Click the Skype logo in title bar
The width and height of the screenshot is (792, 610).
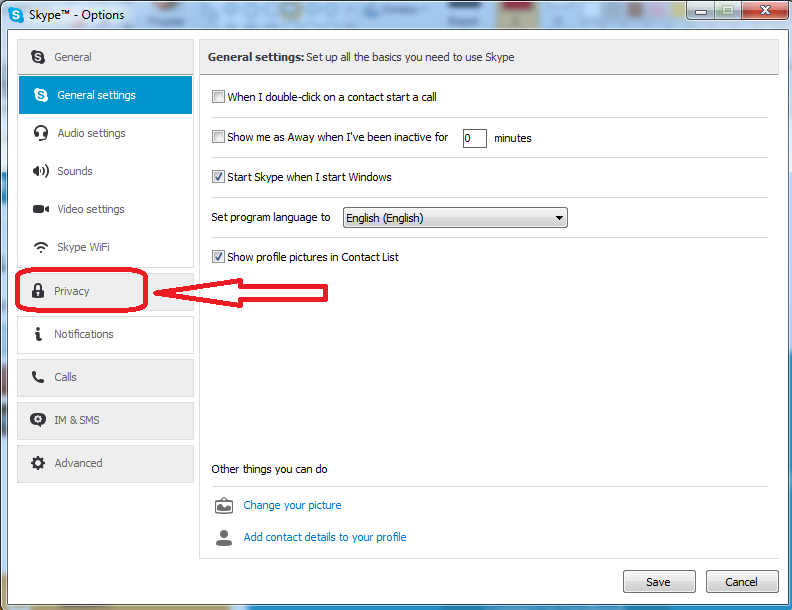(x=16, y=15)
